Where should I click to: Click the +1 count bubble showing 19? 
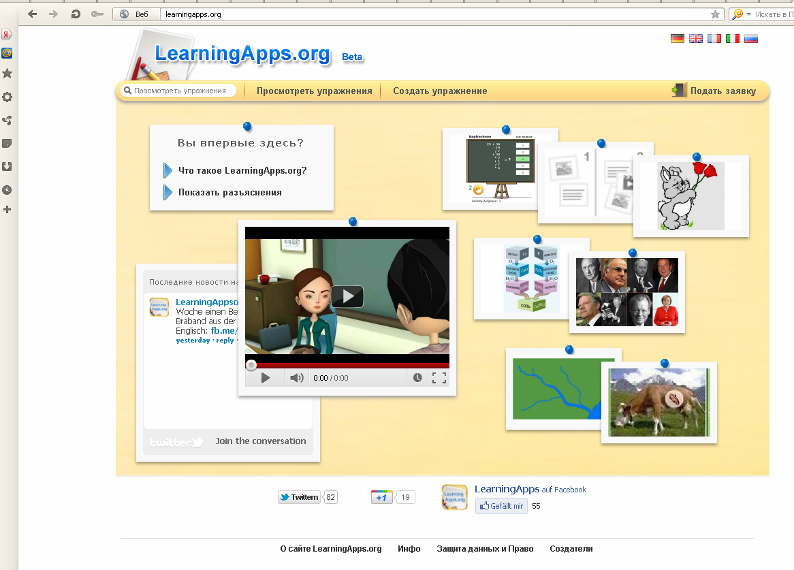[x=405, y=497]
